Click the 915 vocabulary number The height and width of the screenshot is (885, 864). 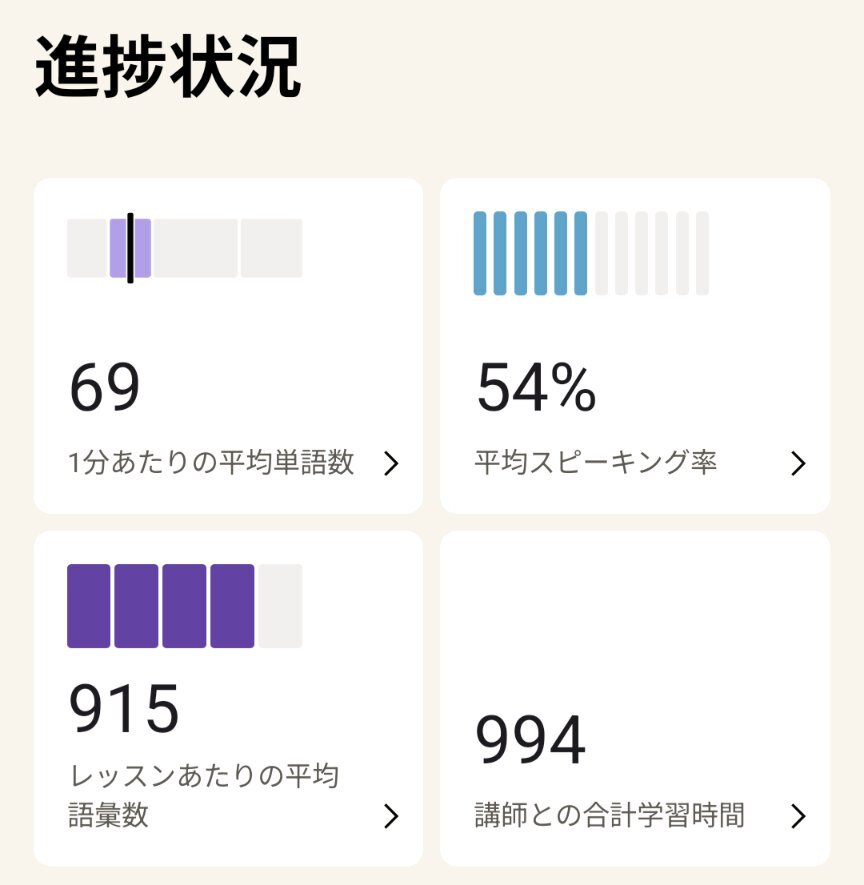(x=124, y=709)
